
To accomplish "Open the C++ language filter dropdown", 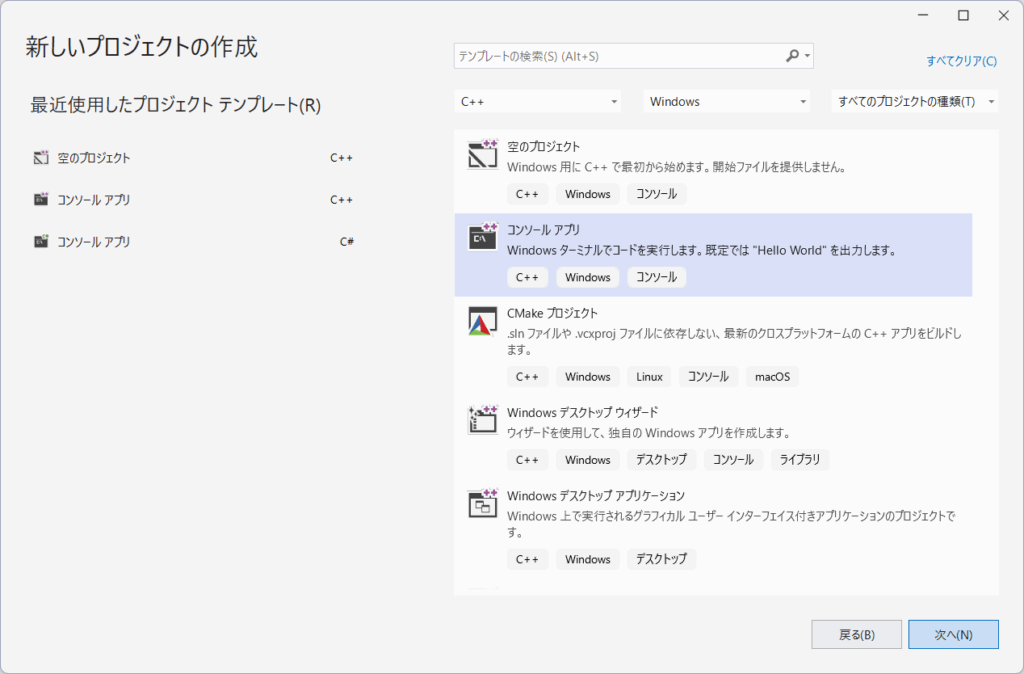I will [537, 101].
